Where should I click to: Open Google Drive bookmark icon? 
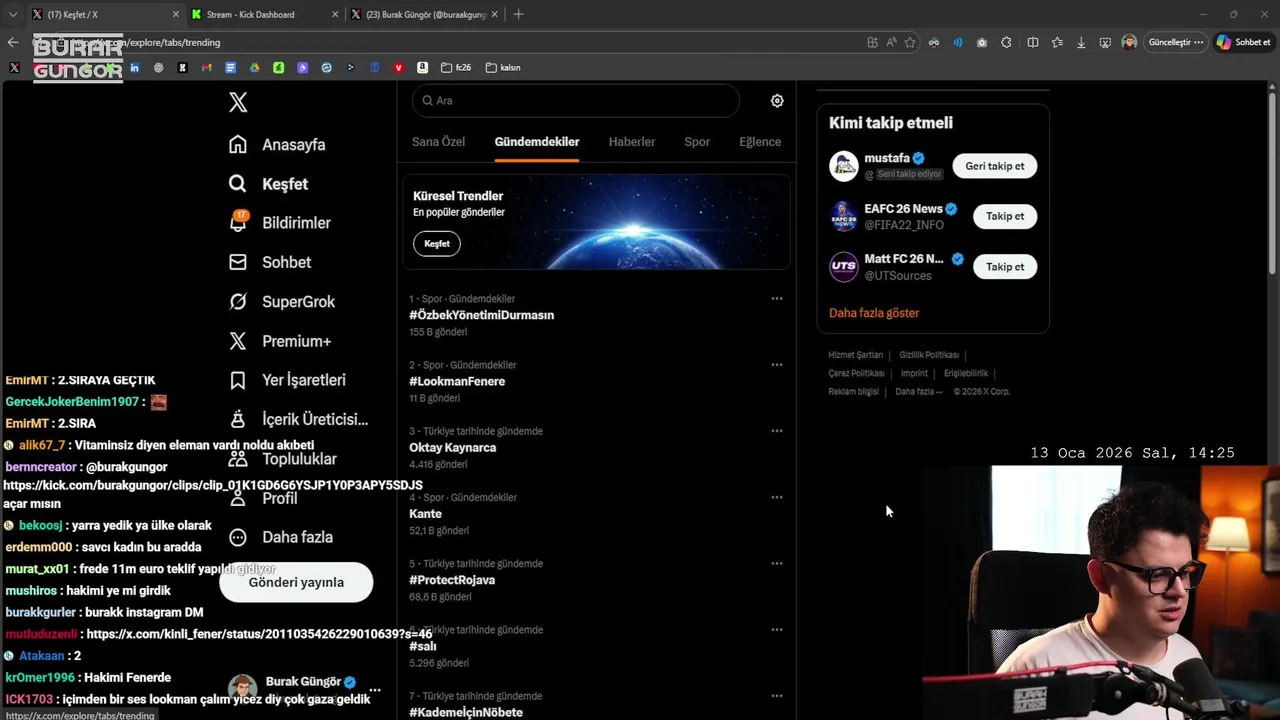[x=254, y=68]
